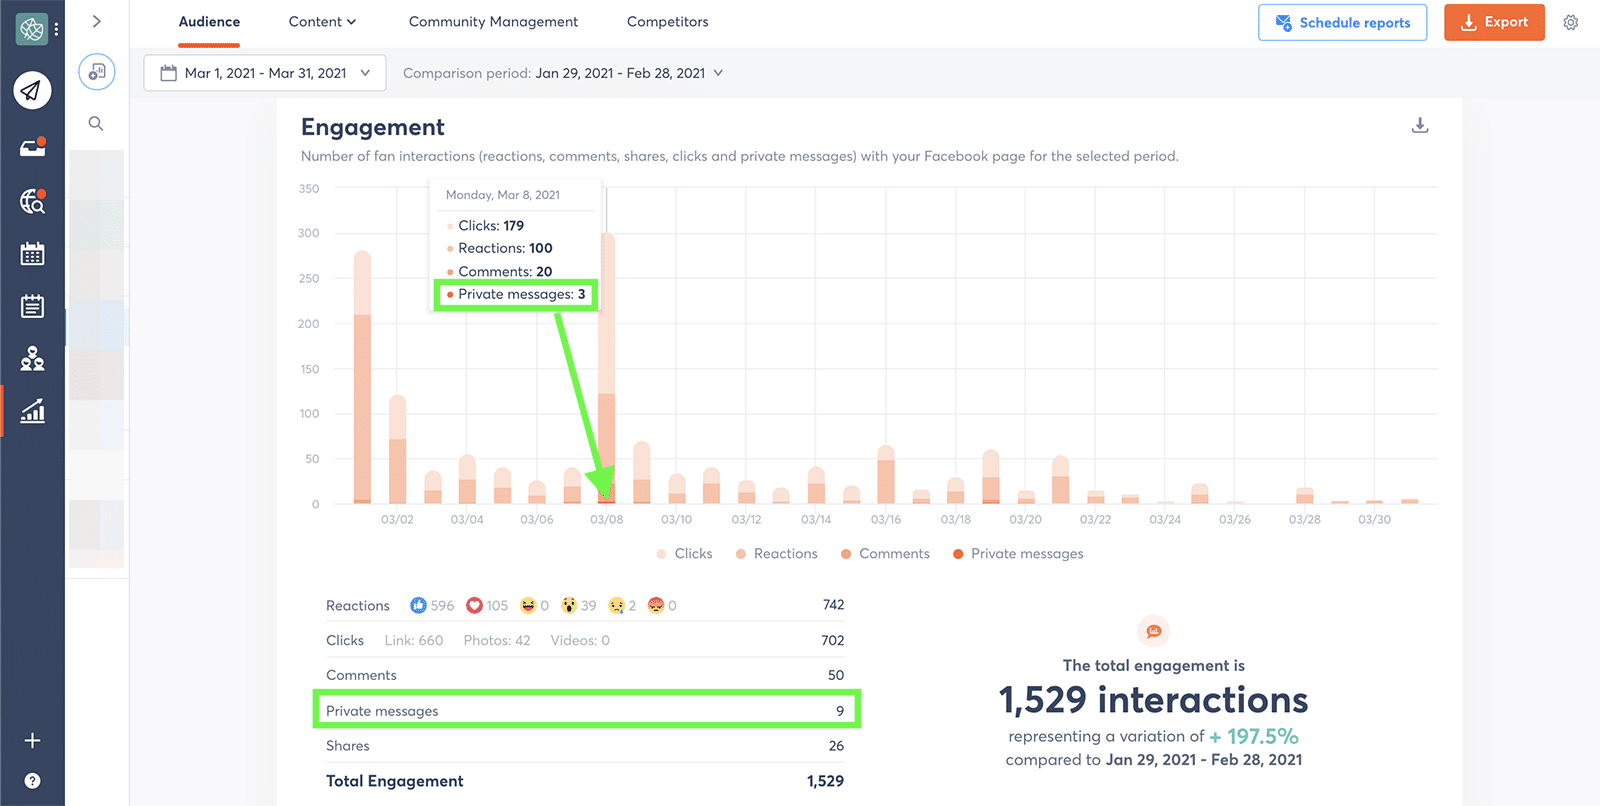Viewport: 1600px width, 806px height.
Task: Toggle Reactions series in chart legend
Action: [776, 554]
